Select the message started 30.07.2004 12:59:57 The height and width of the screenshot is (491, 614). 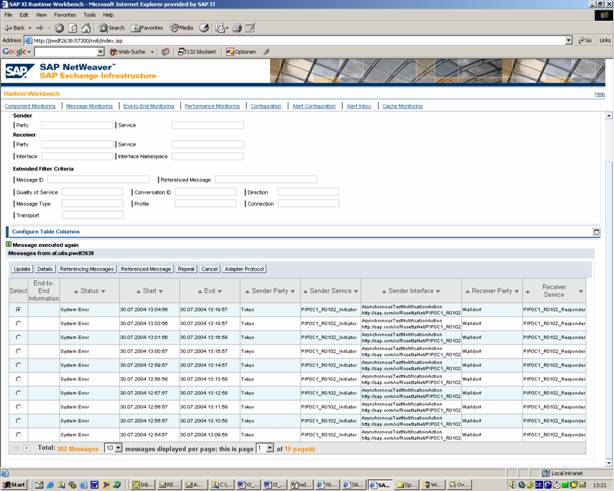(18, 365)
